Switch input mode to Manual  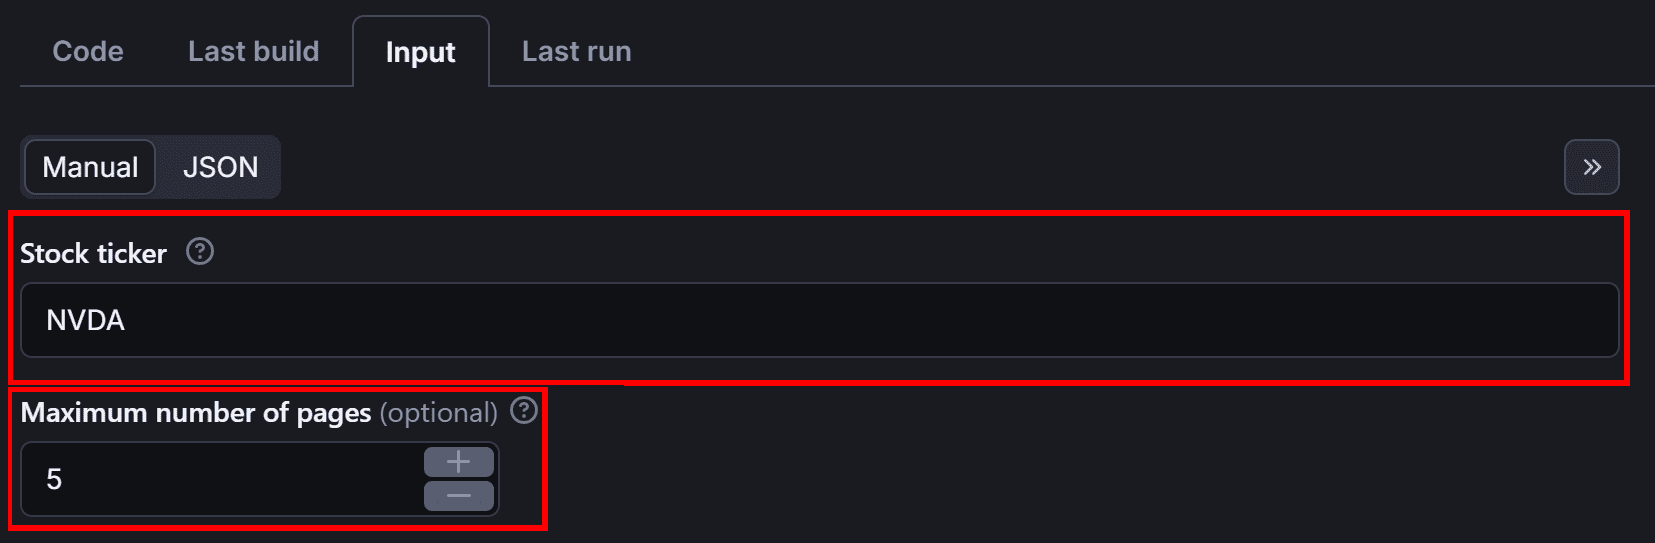point(90,167)
